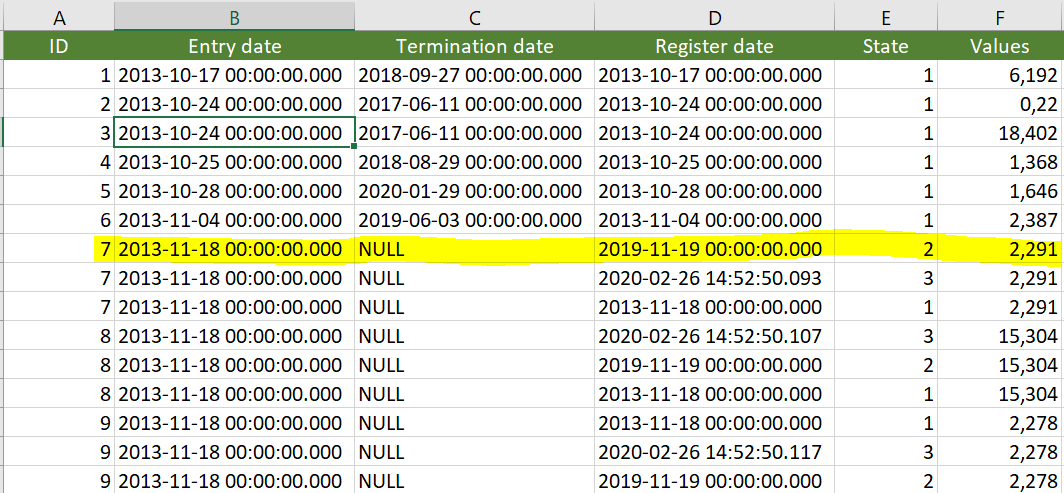Viewport: 1064px width, 493px height.
Task: Select register date 2019-11-19 in ID 8 row
Action: [x=715, y=364]
